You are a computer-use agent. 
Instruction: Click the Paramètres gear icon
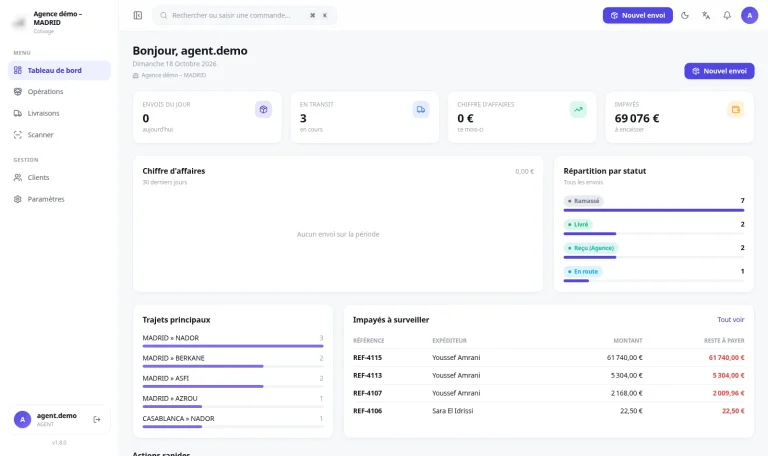point(18,199)
